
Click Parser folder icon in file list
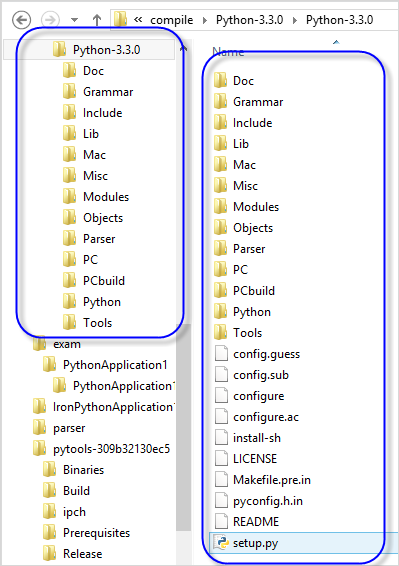tap(220, 248)
